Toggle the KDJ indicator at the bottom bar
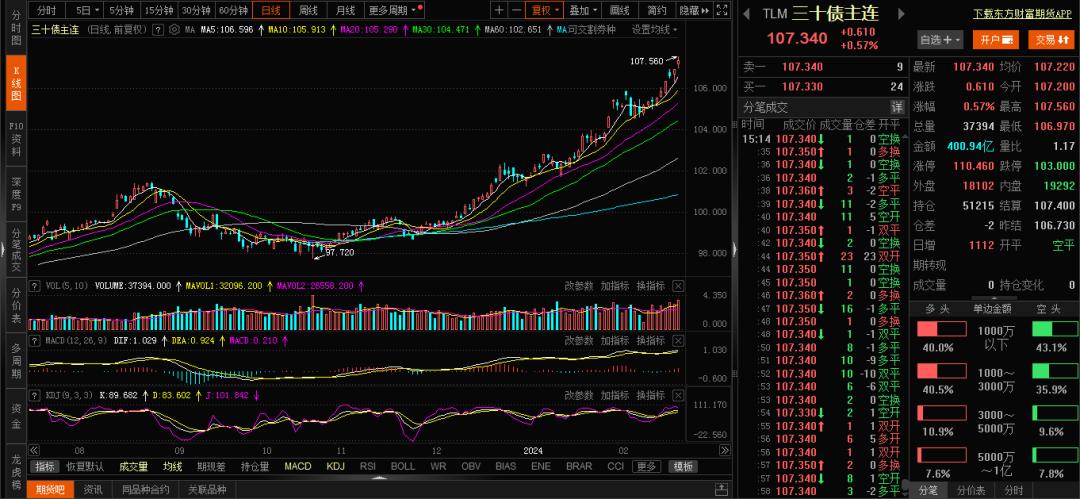Viewport: 1080px width, 499px height. pos(335,466)
